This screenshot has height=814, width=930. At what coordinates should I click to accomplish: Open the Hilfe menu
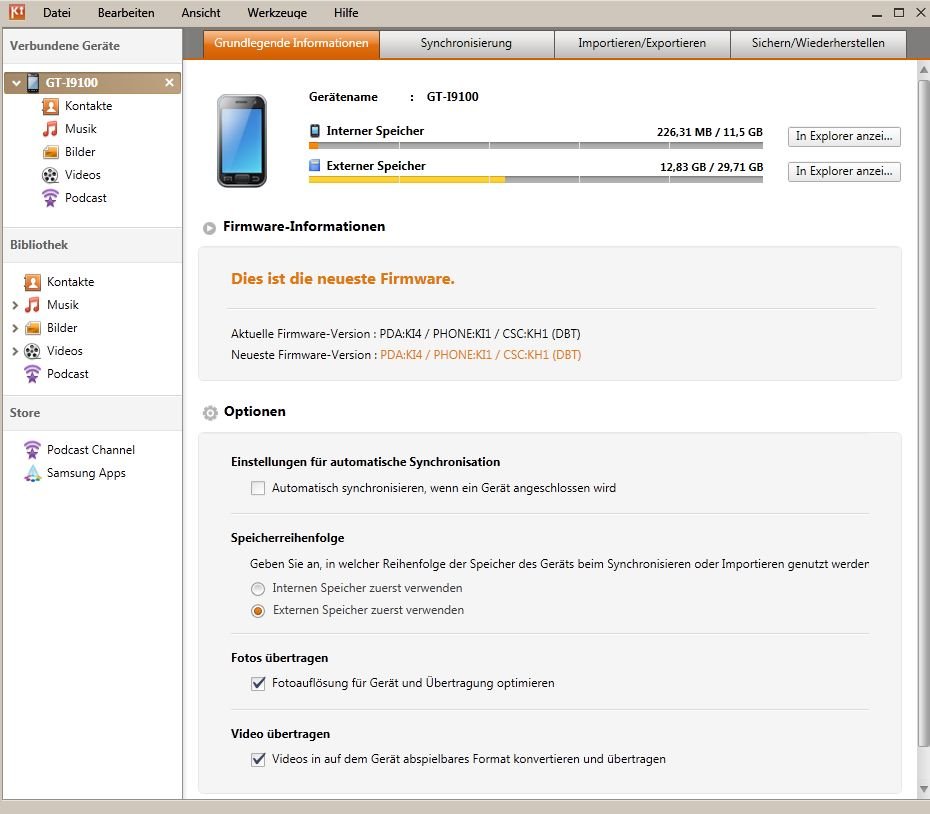coord(346,12)
